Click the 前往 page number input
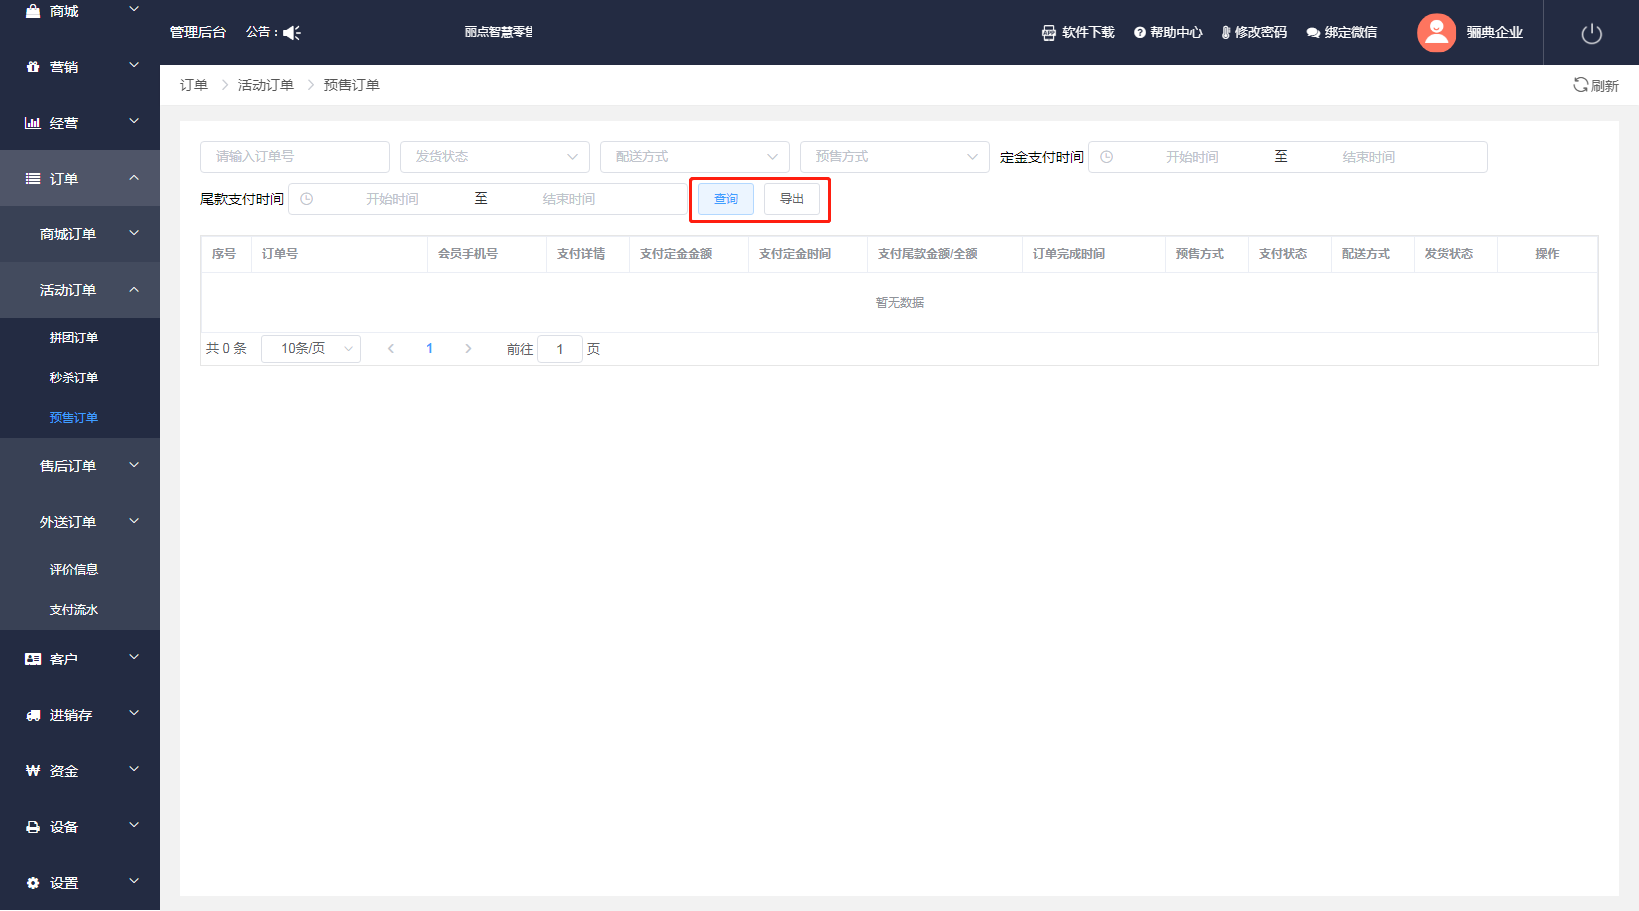 (x=560, y=349)
